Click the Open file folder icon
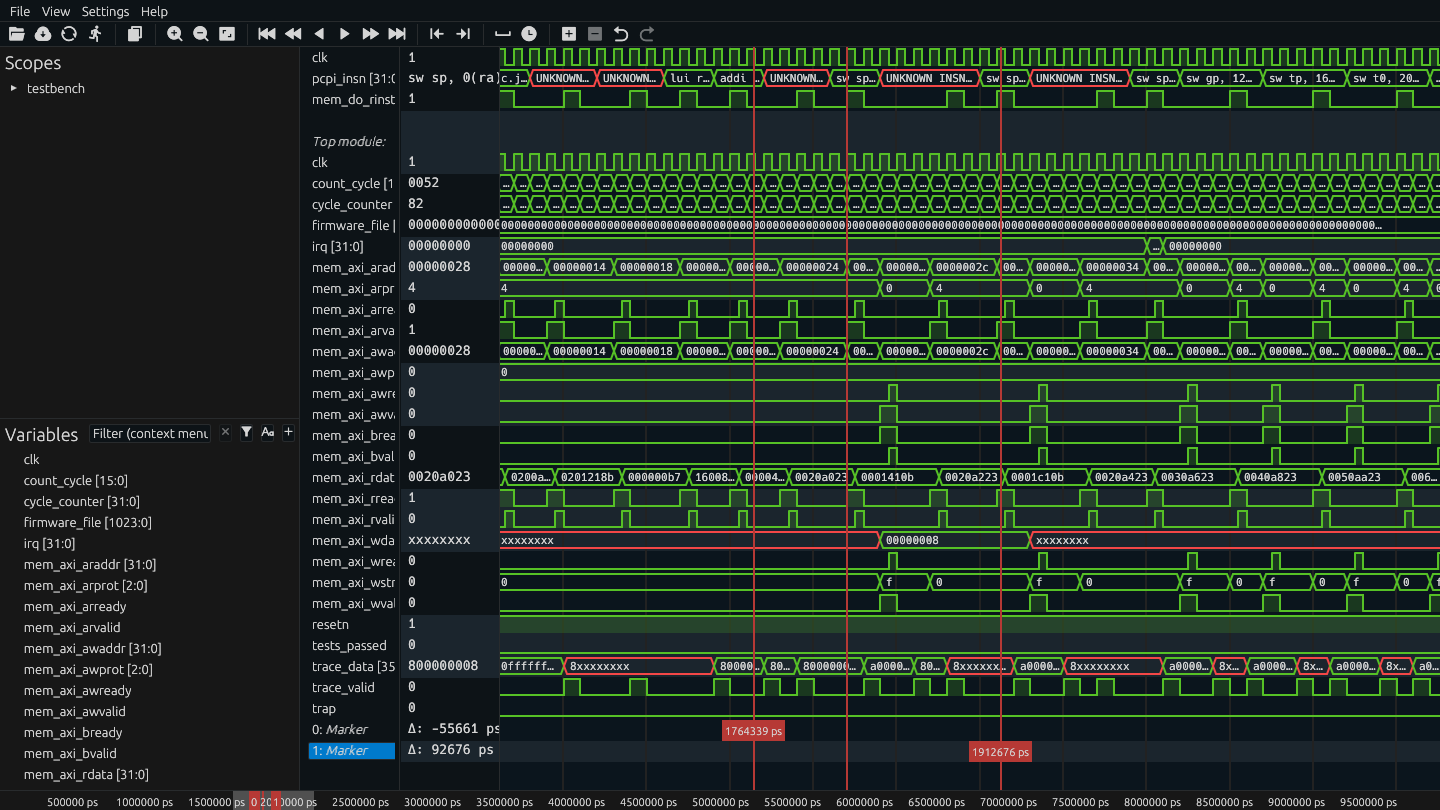The height and width of the screenshot is (810, 1440). [x=17, y=34]
